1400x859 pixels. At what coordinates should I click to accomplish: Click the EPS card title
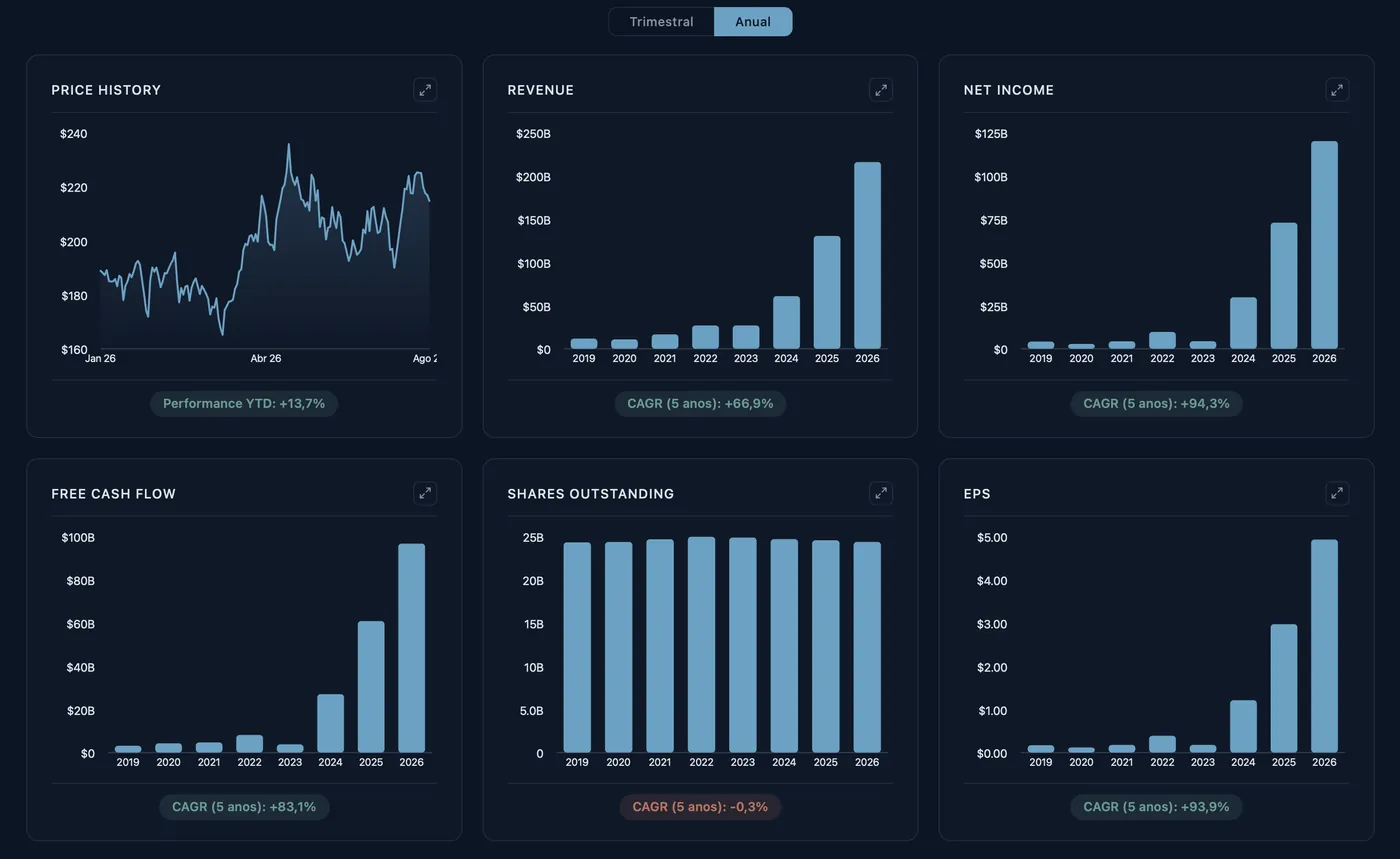[977, 494]
